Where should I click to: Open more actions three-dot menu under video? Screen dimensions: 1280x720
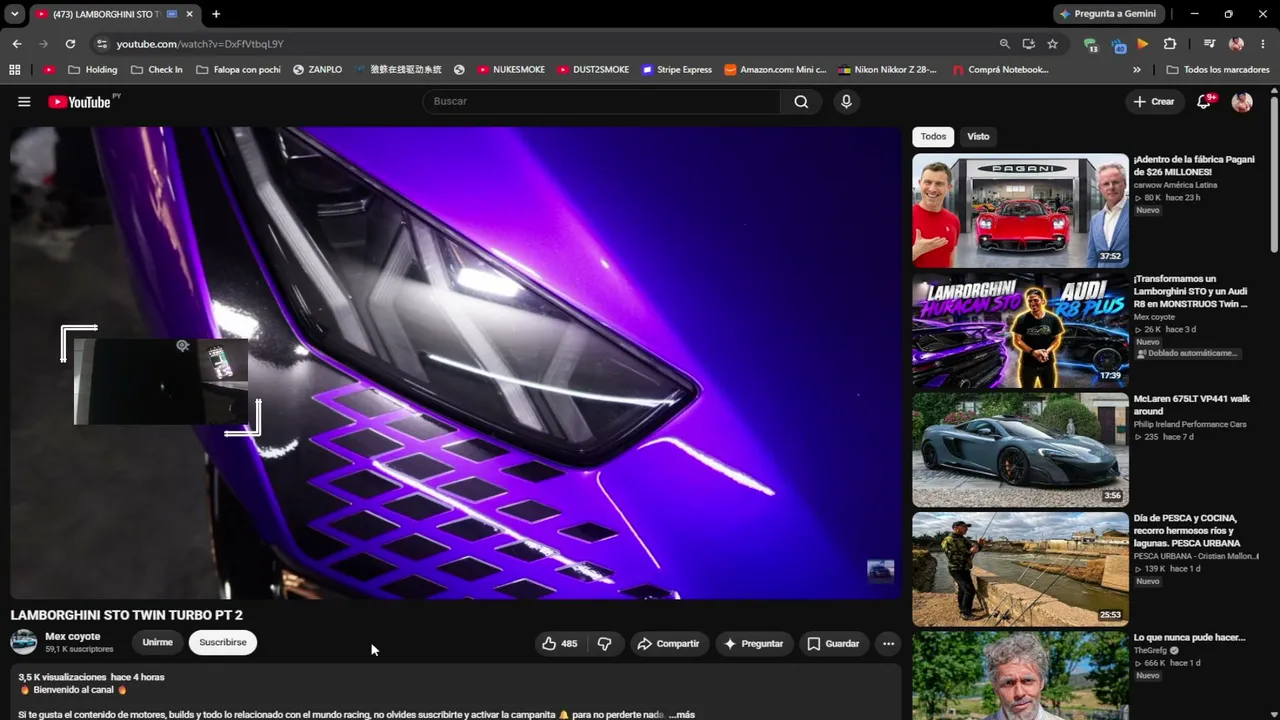pyautogui.click(x=887, y=644)
